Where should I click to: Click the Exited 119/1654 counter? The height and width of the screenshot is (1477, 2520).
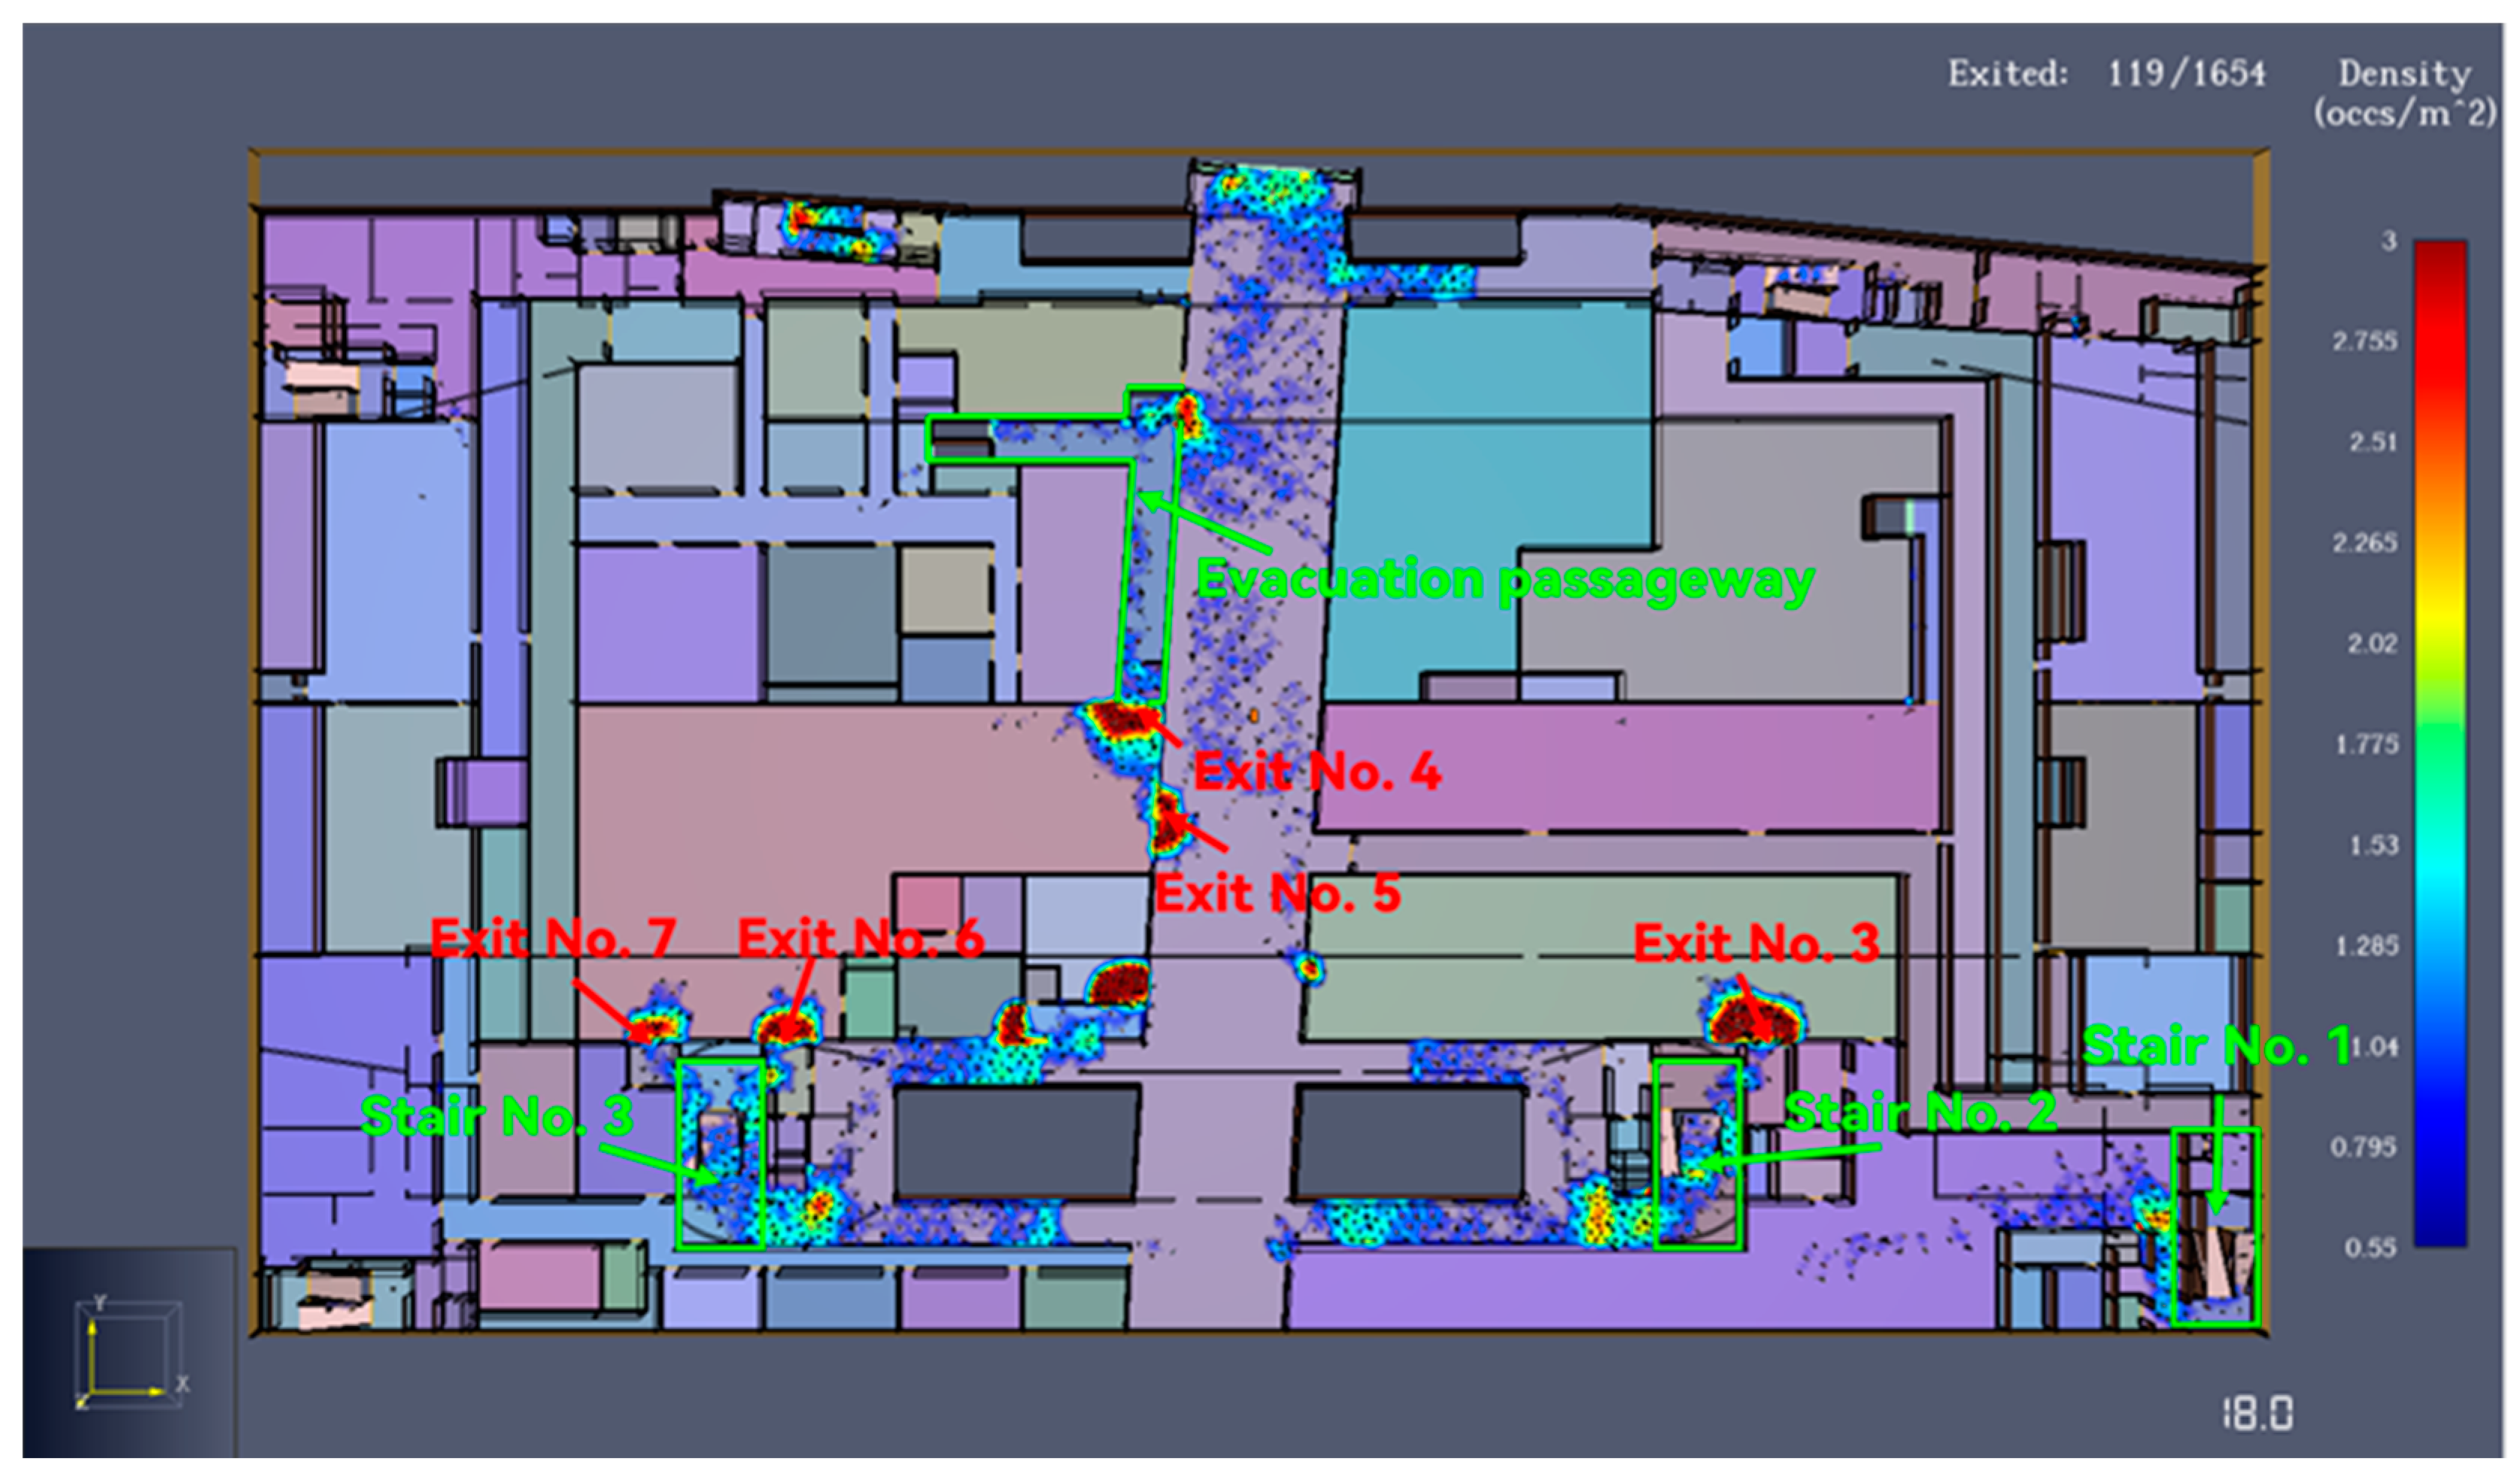click(2105, 74)
